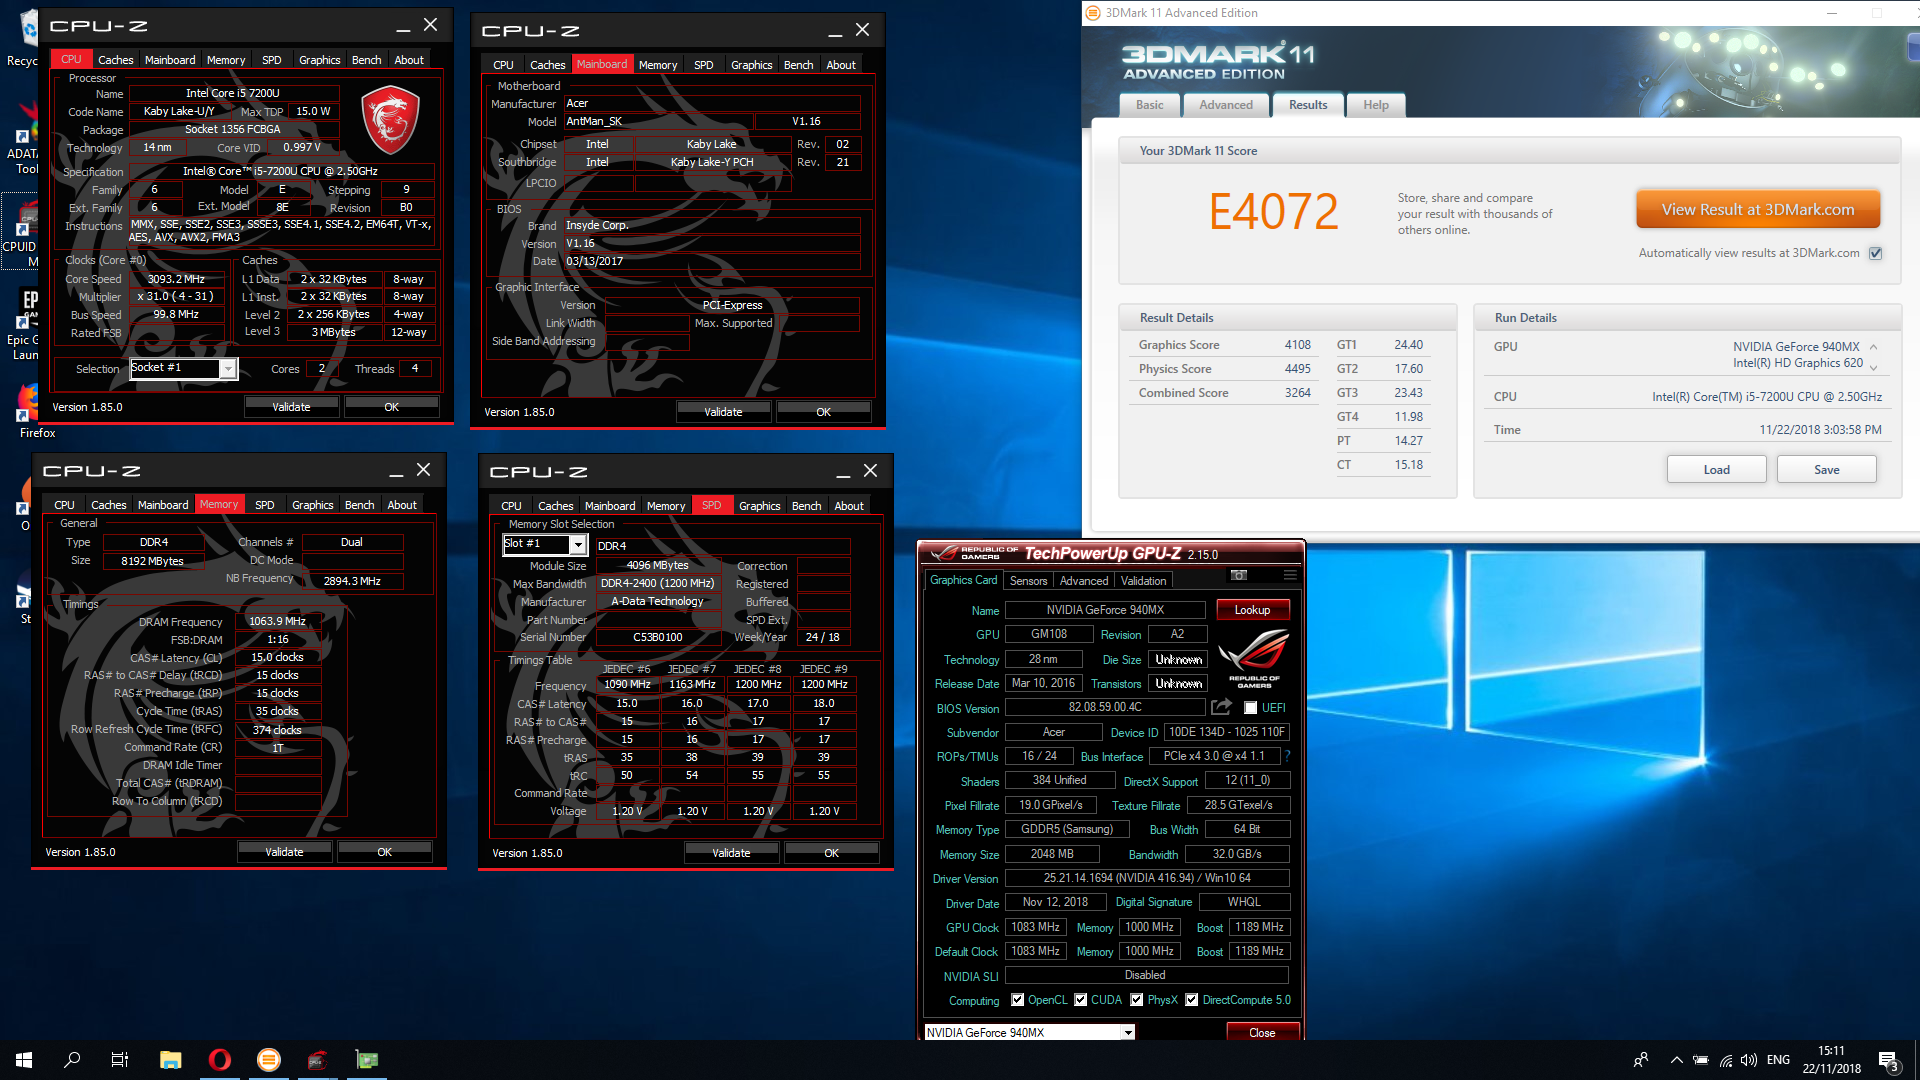Click View Result at 3DMark.com button
Screen dimensions: 1920x1080
click(1758, 210)
